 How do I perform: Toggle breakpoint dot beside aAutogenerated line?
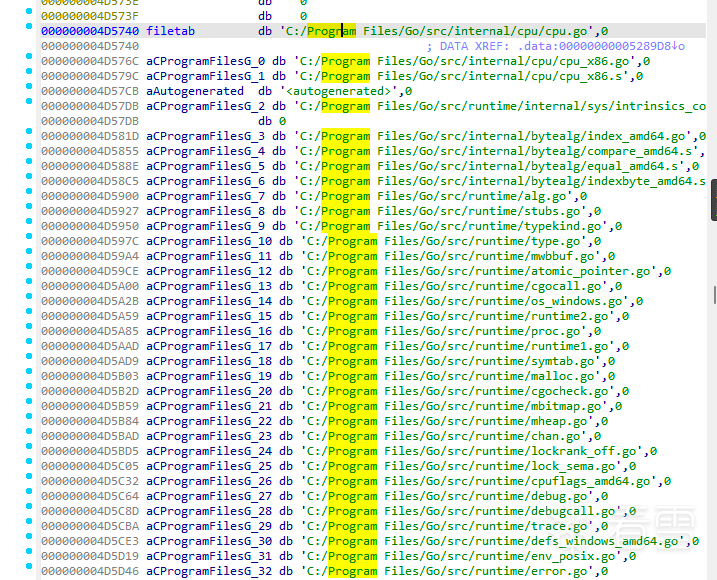(x=29, y=86)
